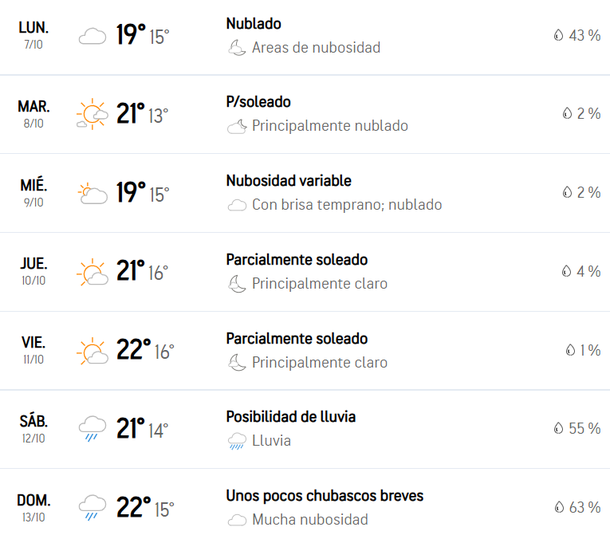Select 'Unos pocos chubascos breves' heading
This screenshot has width=610, height=535.
click(324, 496)
